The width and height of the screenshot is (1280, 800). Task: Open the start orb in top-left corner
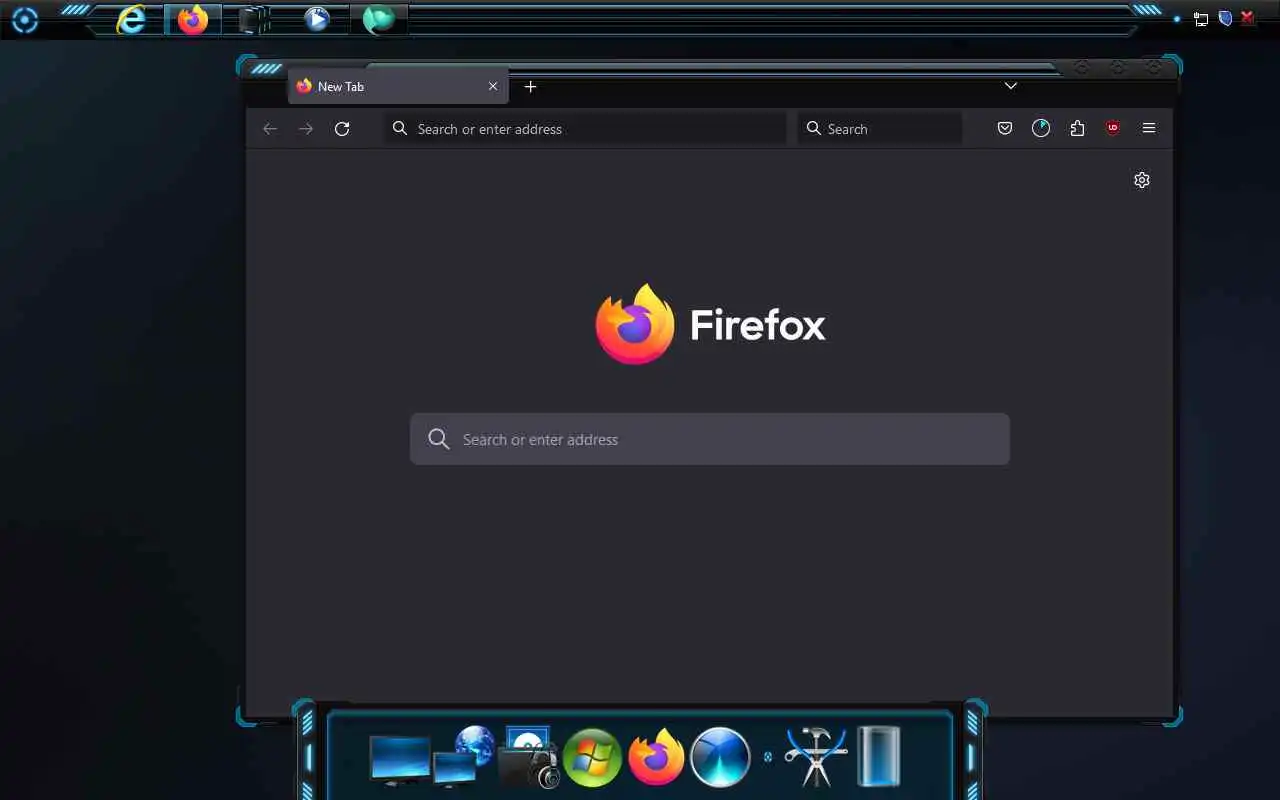click(24, 20)
